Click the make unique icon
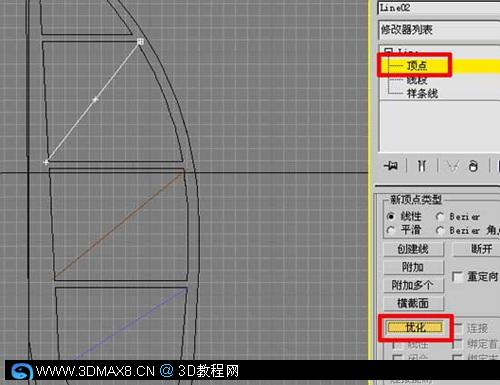The width and height of the screenshot is (500, 385). 453,165
